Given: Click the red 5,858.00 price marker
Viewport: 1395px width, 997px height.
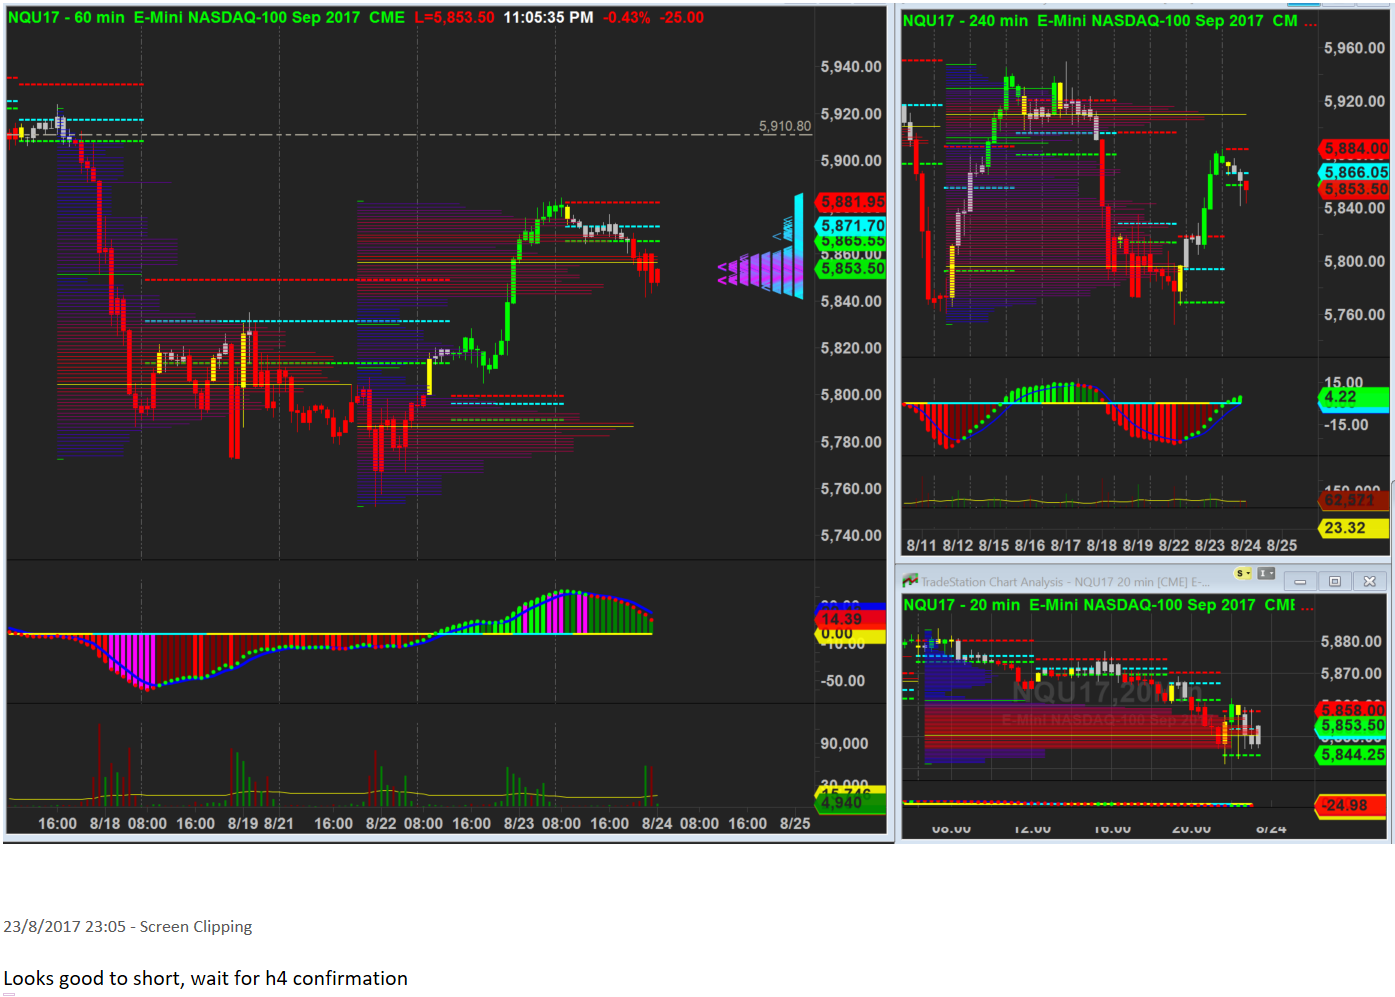Looking at the screenshot, I should [x=1352, y=710].
